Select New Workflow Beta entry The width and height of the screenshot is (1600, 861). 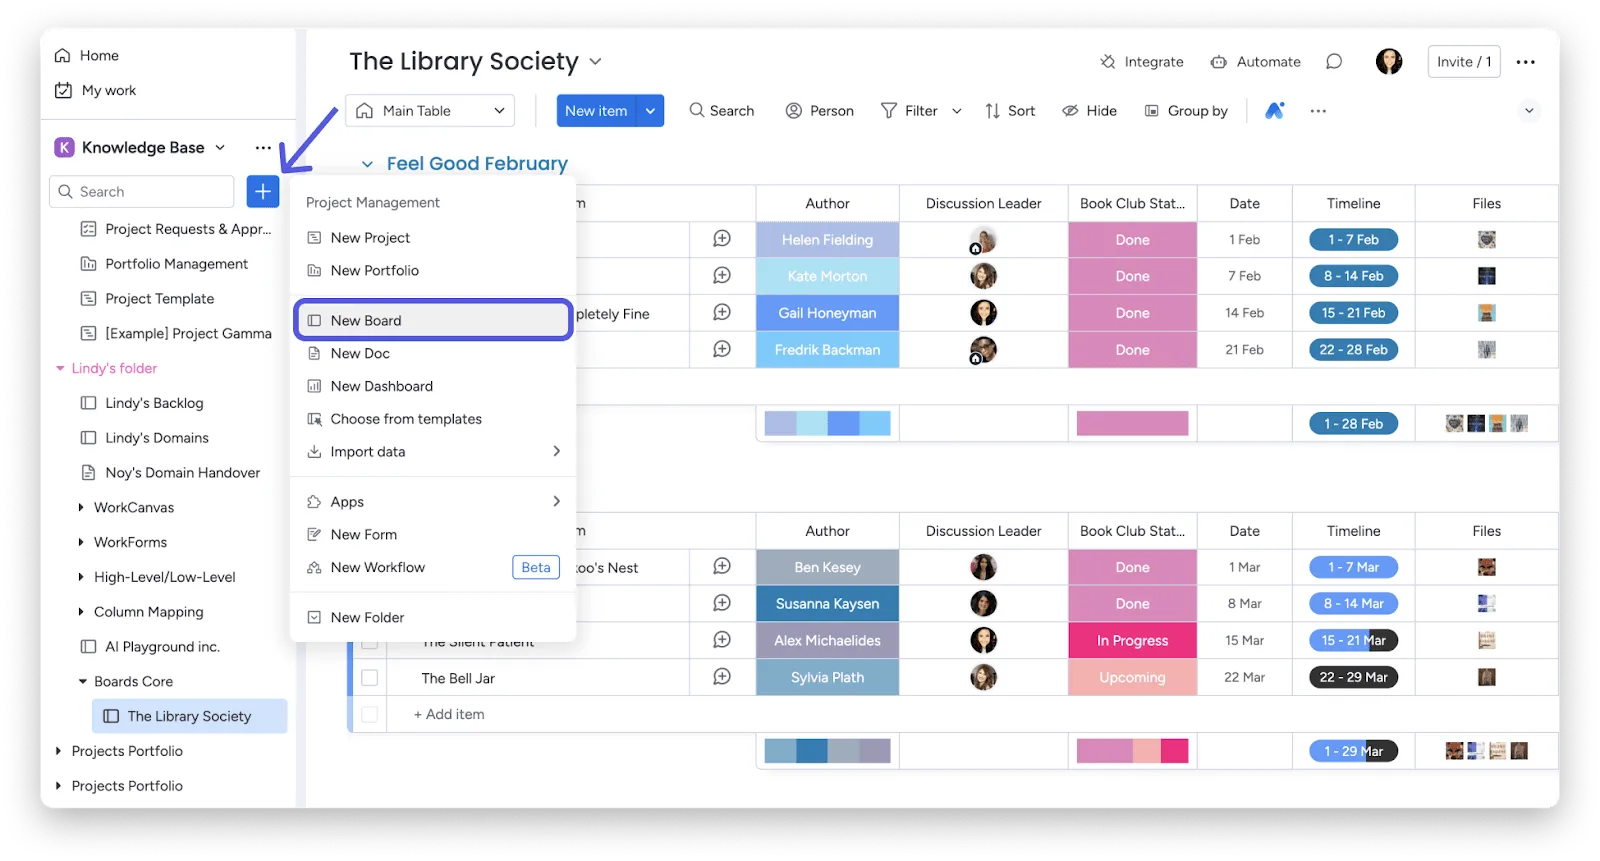point(434,568)
